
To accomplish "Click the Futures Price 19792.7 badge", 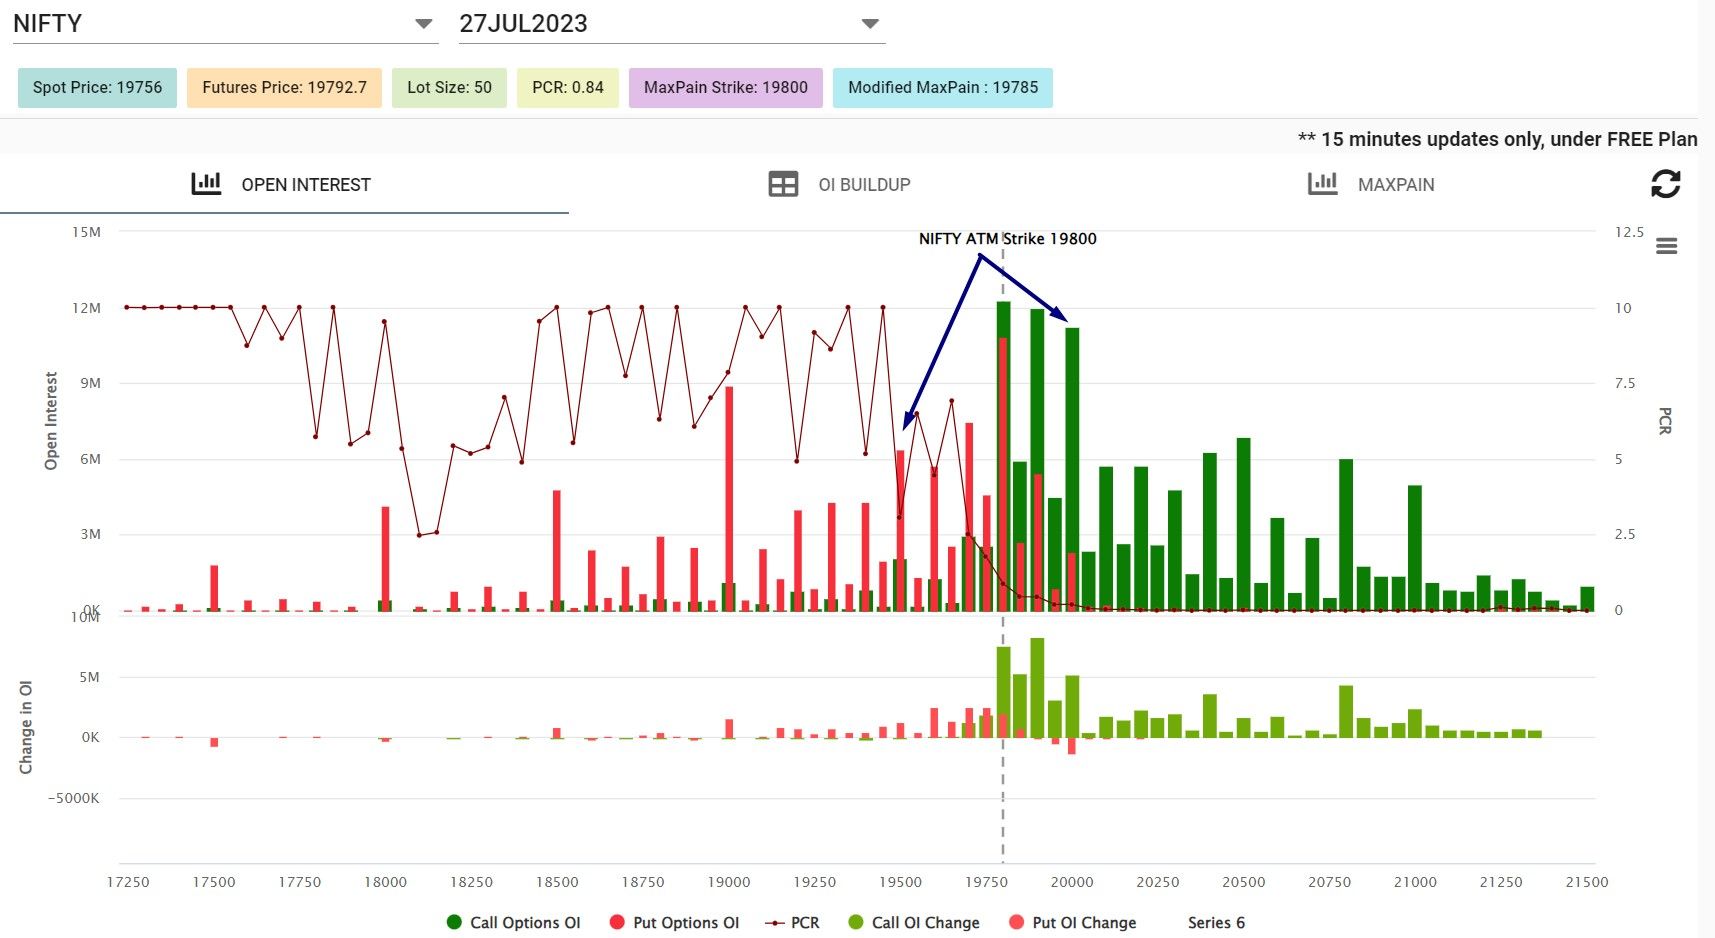I will coord(284,87).
